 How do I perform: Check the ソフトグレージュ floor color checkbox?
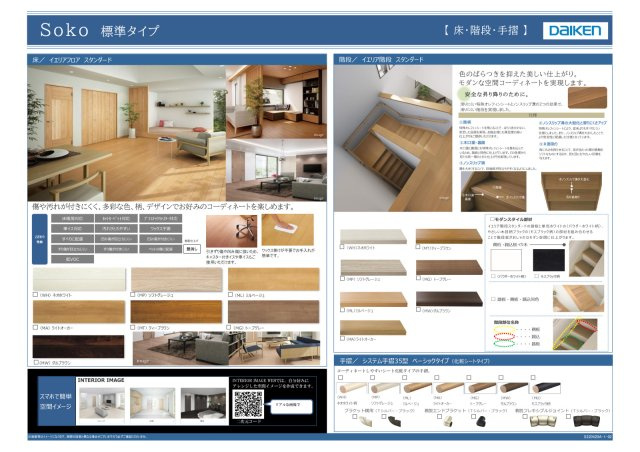(x=133, y=294)
